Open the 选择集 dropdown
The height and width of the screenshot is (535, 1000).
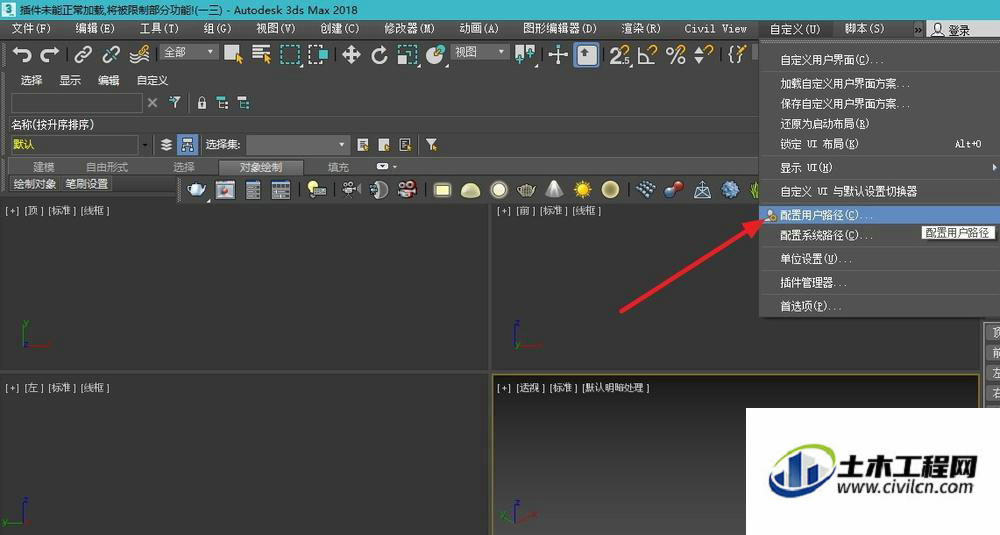(298, 145)
